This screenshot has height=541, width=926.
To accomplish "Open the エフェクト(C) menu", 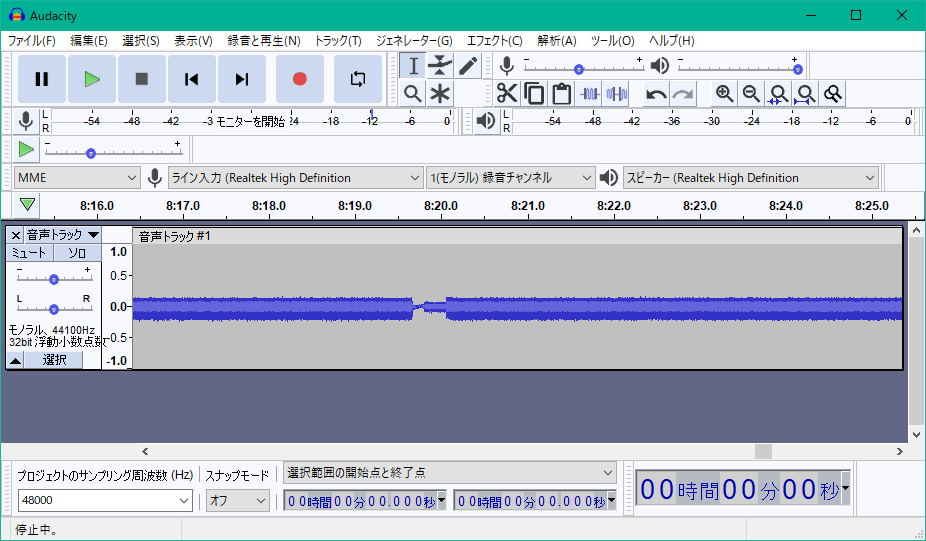I will tap(495, 41).
